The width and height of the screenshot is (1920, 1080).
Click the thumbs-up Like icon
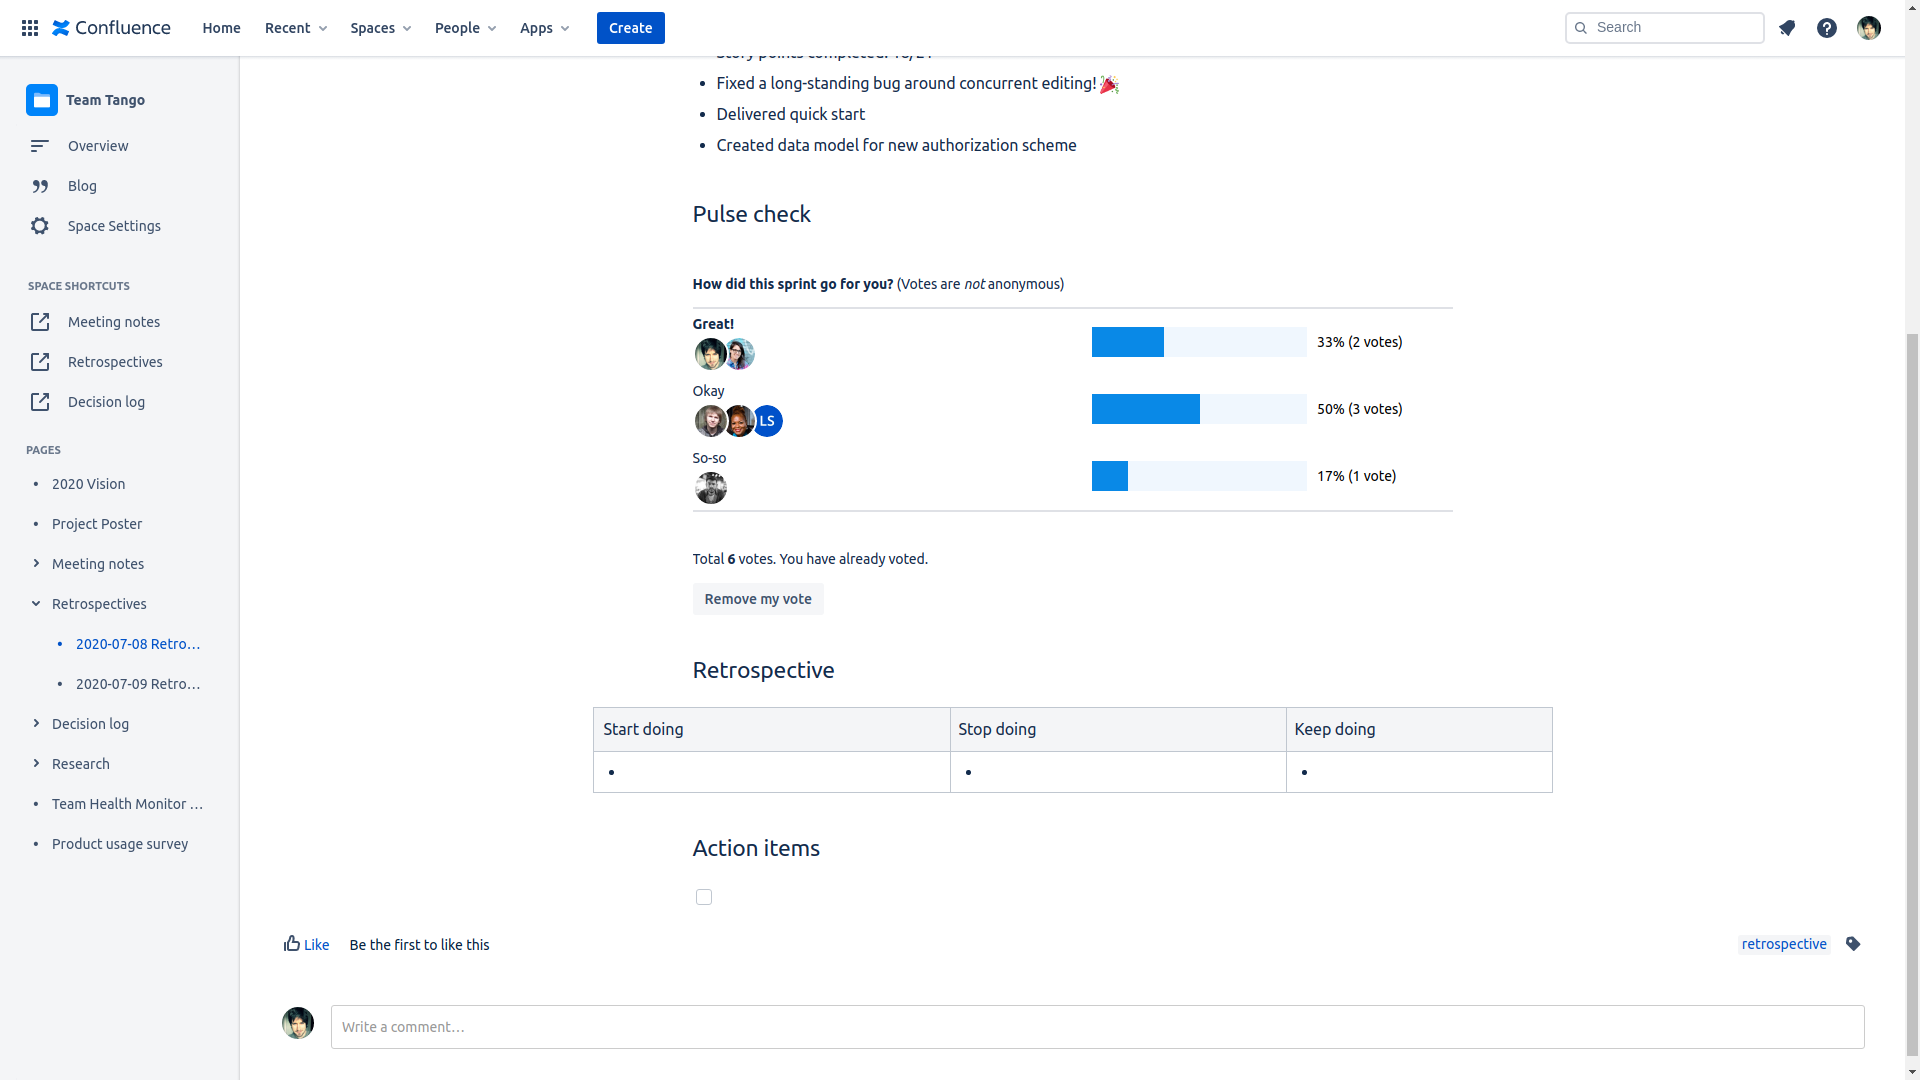tap(292, 943)
